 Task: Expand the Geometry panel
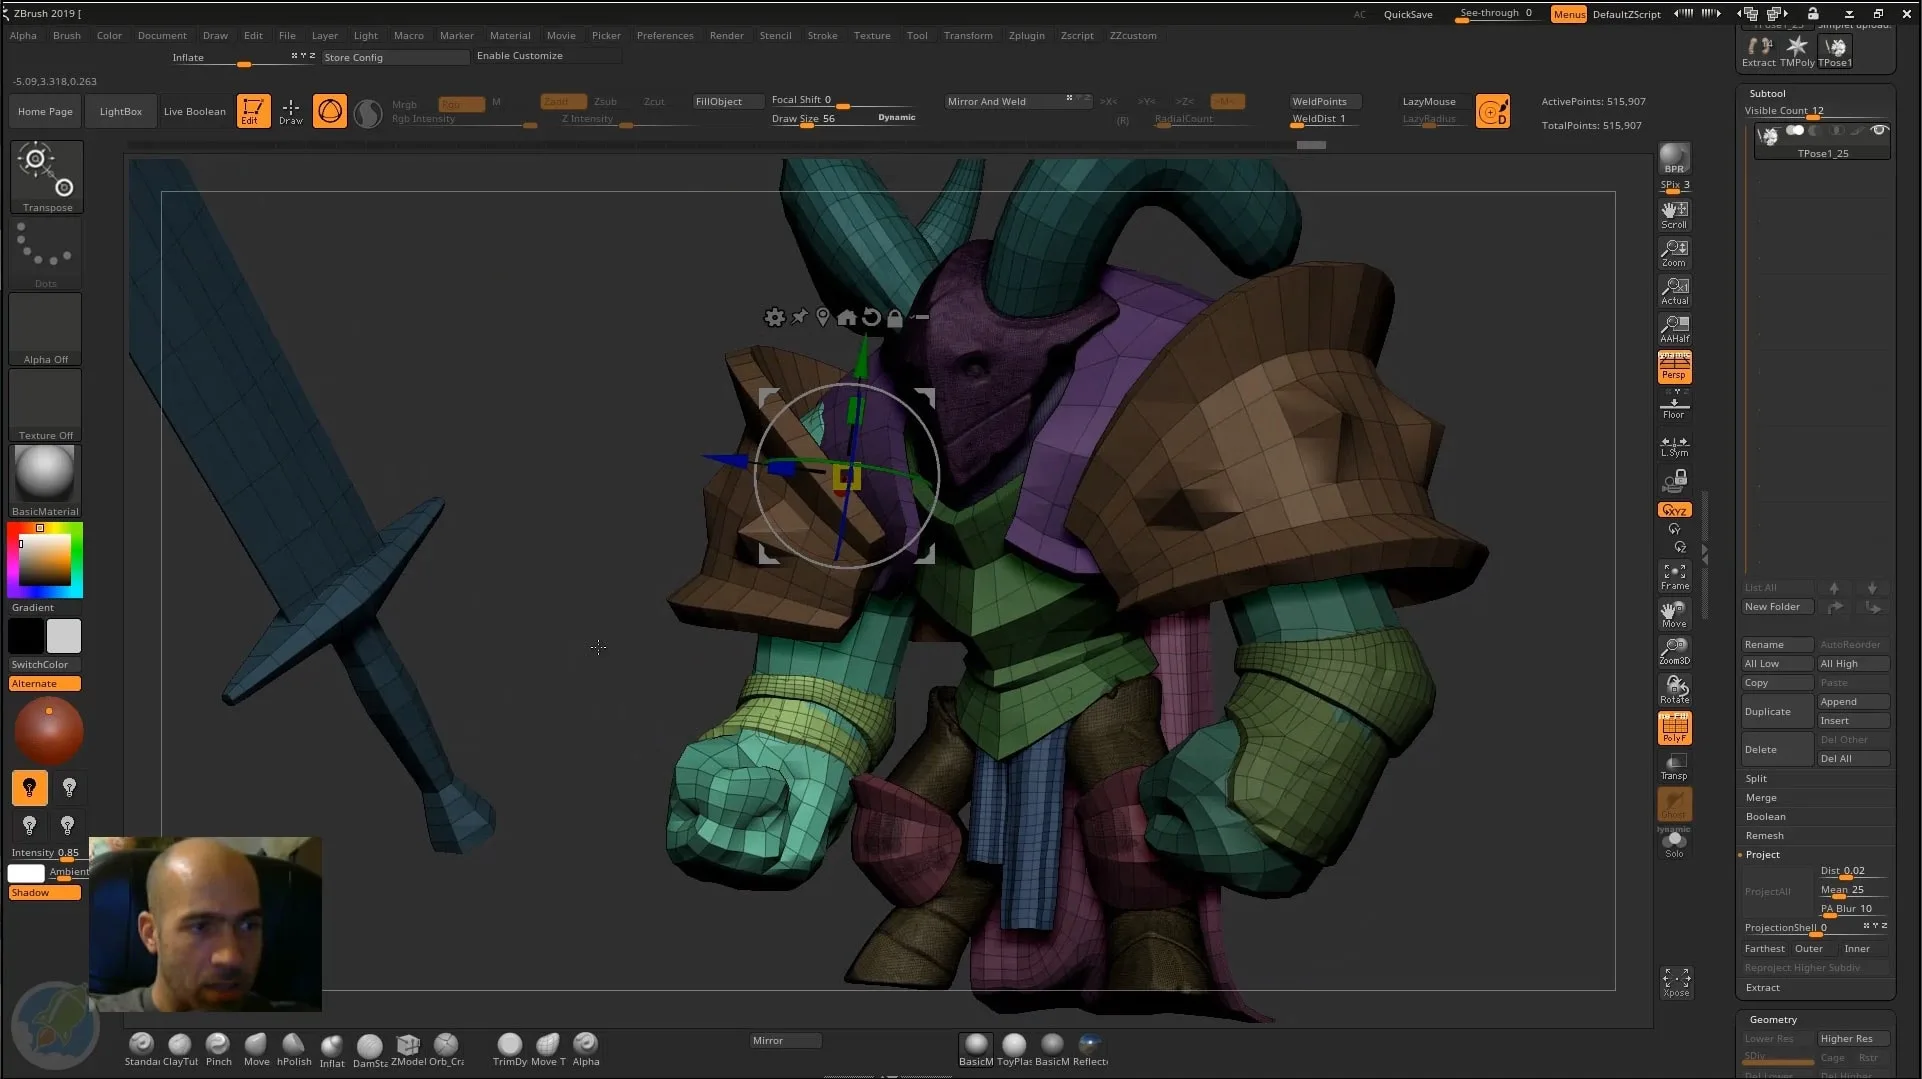1772,1019
